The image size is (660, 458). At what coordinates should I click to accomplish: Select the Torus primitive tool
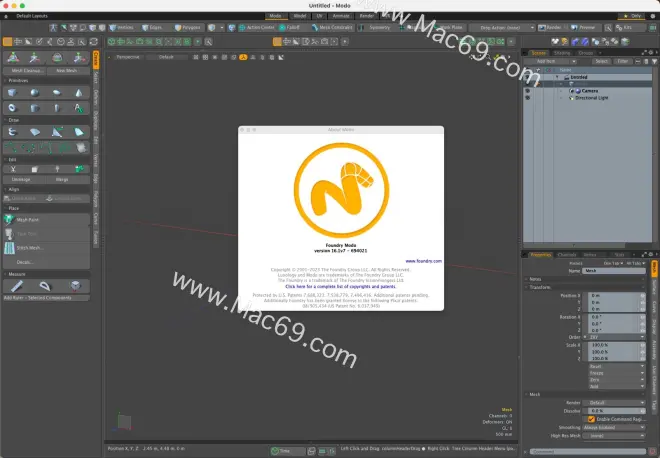click(12, 107)
